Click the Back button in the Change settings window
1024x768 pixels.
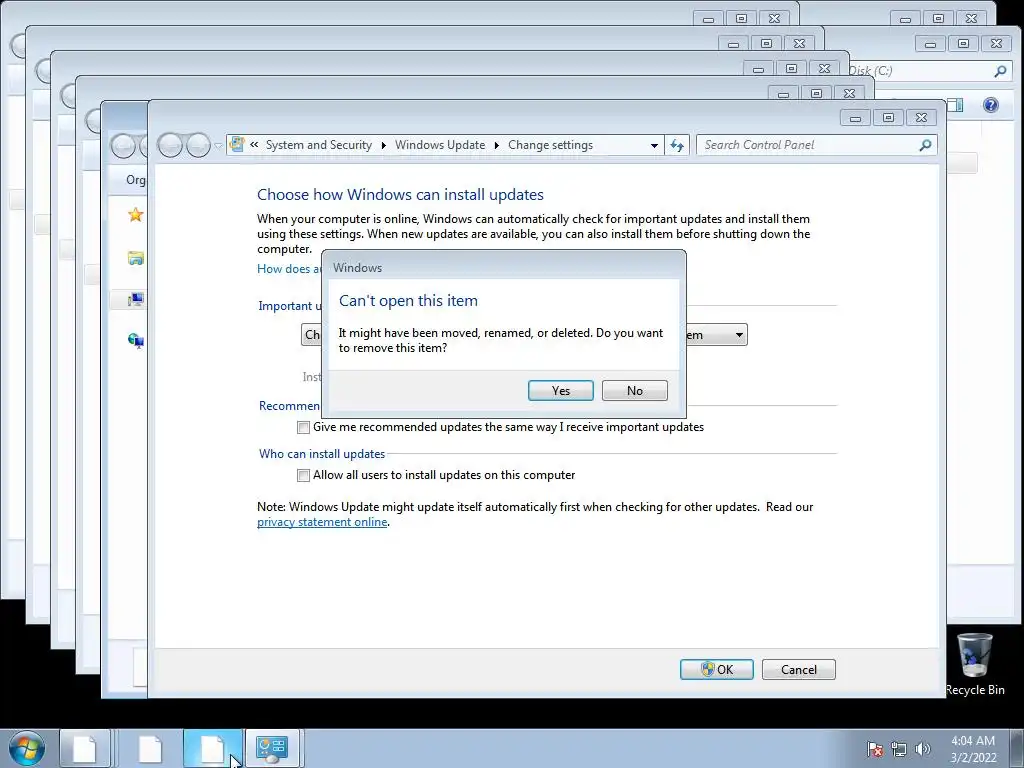(x=170, y=145)
